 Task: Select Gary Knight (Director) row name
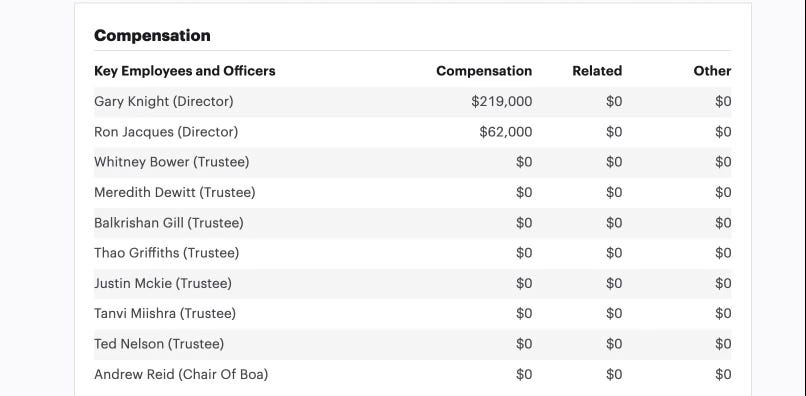pyautogui.click(x=163, y=101)
